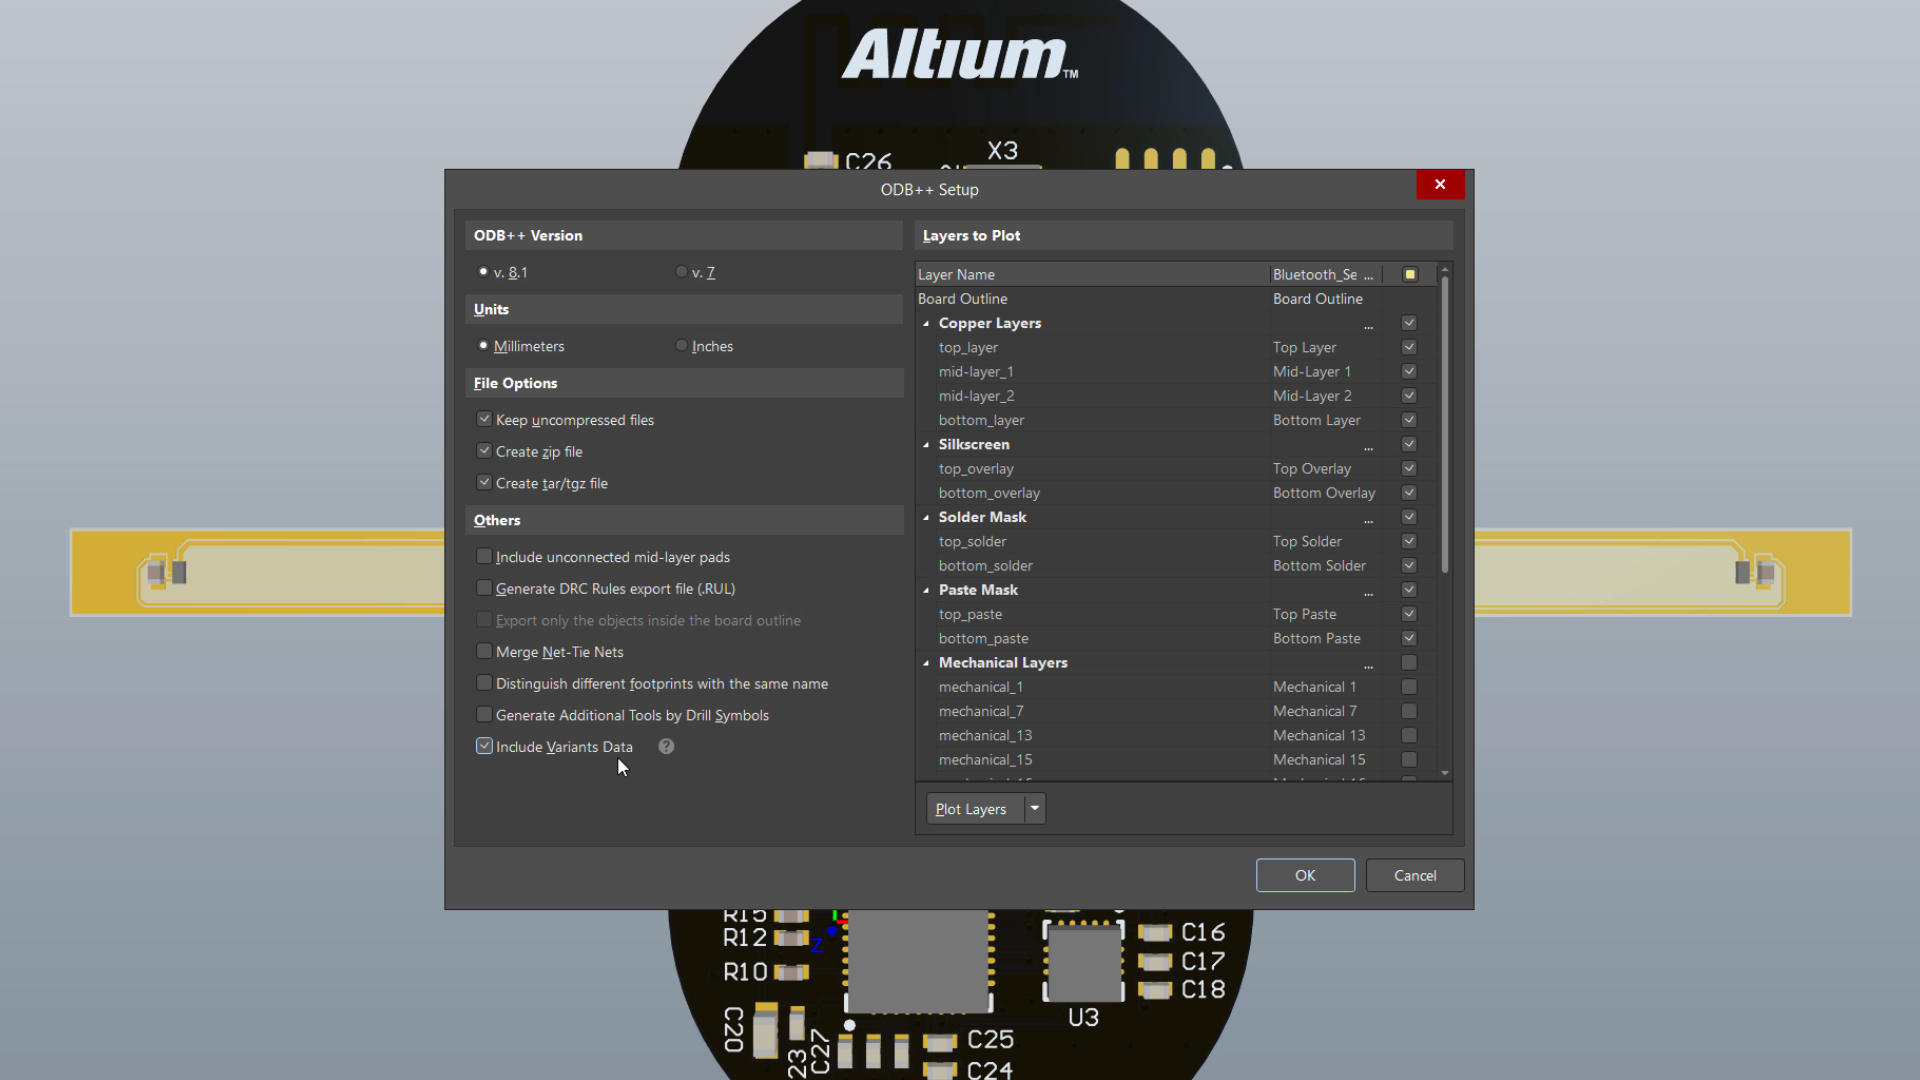1920x1080 pixels.
Task: Click the Silkscreen group expand arrow
Action: 926,443
